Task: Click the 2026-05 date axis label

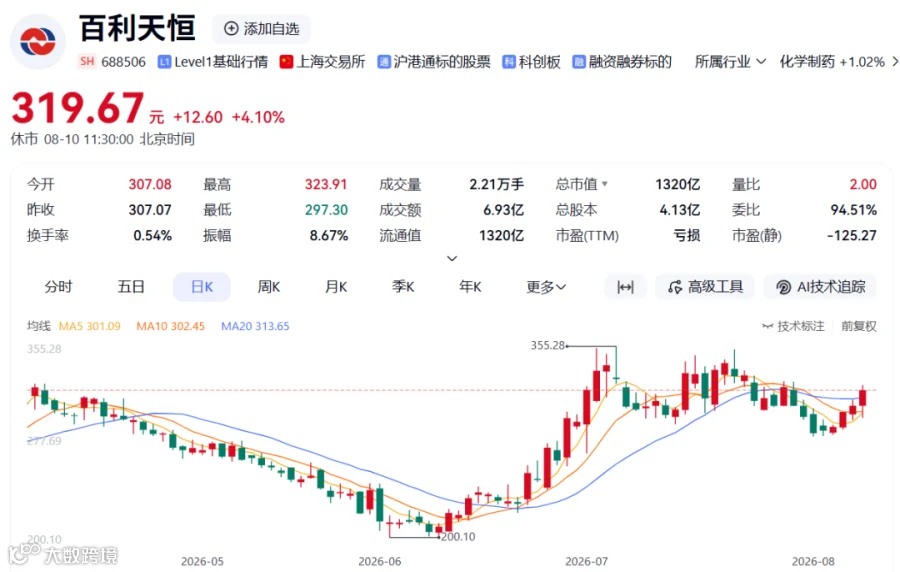Action: (x=202, y=562)
